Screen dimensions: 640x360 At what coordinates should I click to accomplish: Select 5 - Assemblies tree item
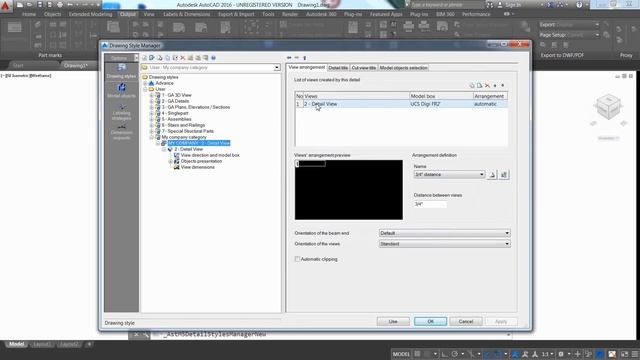tap(176, 119)
